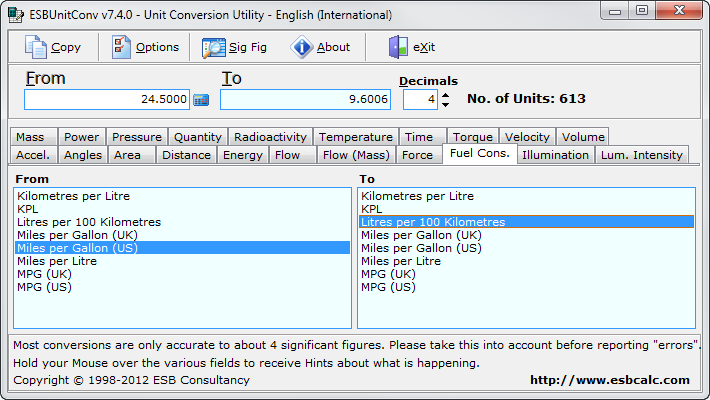Screen dimensions: 710x400
Task: Select Miles per Gallon (US) in To list
Action: 527,248
